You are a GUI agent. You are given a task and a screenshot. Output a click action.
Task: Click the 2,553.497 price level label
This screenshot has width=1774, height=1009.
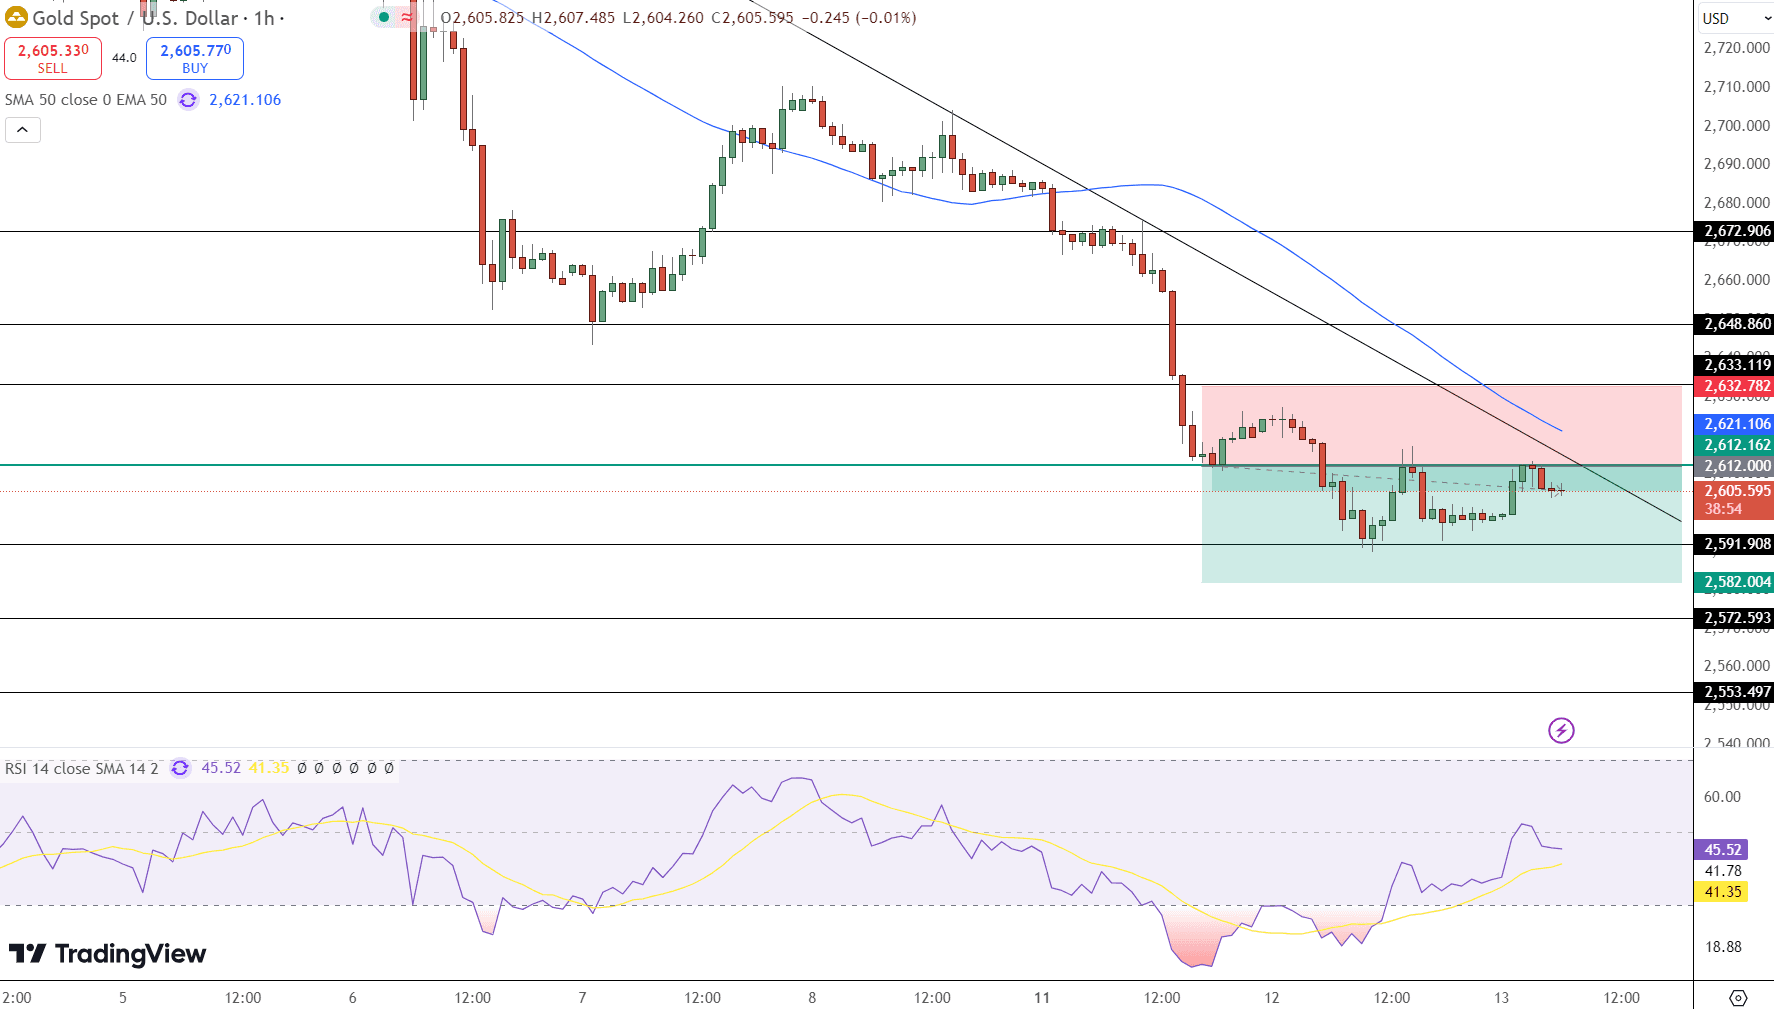click(1735, 692)
